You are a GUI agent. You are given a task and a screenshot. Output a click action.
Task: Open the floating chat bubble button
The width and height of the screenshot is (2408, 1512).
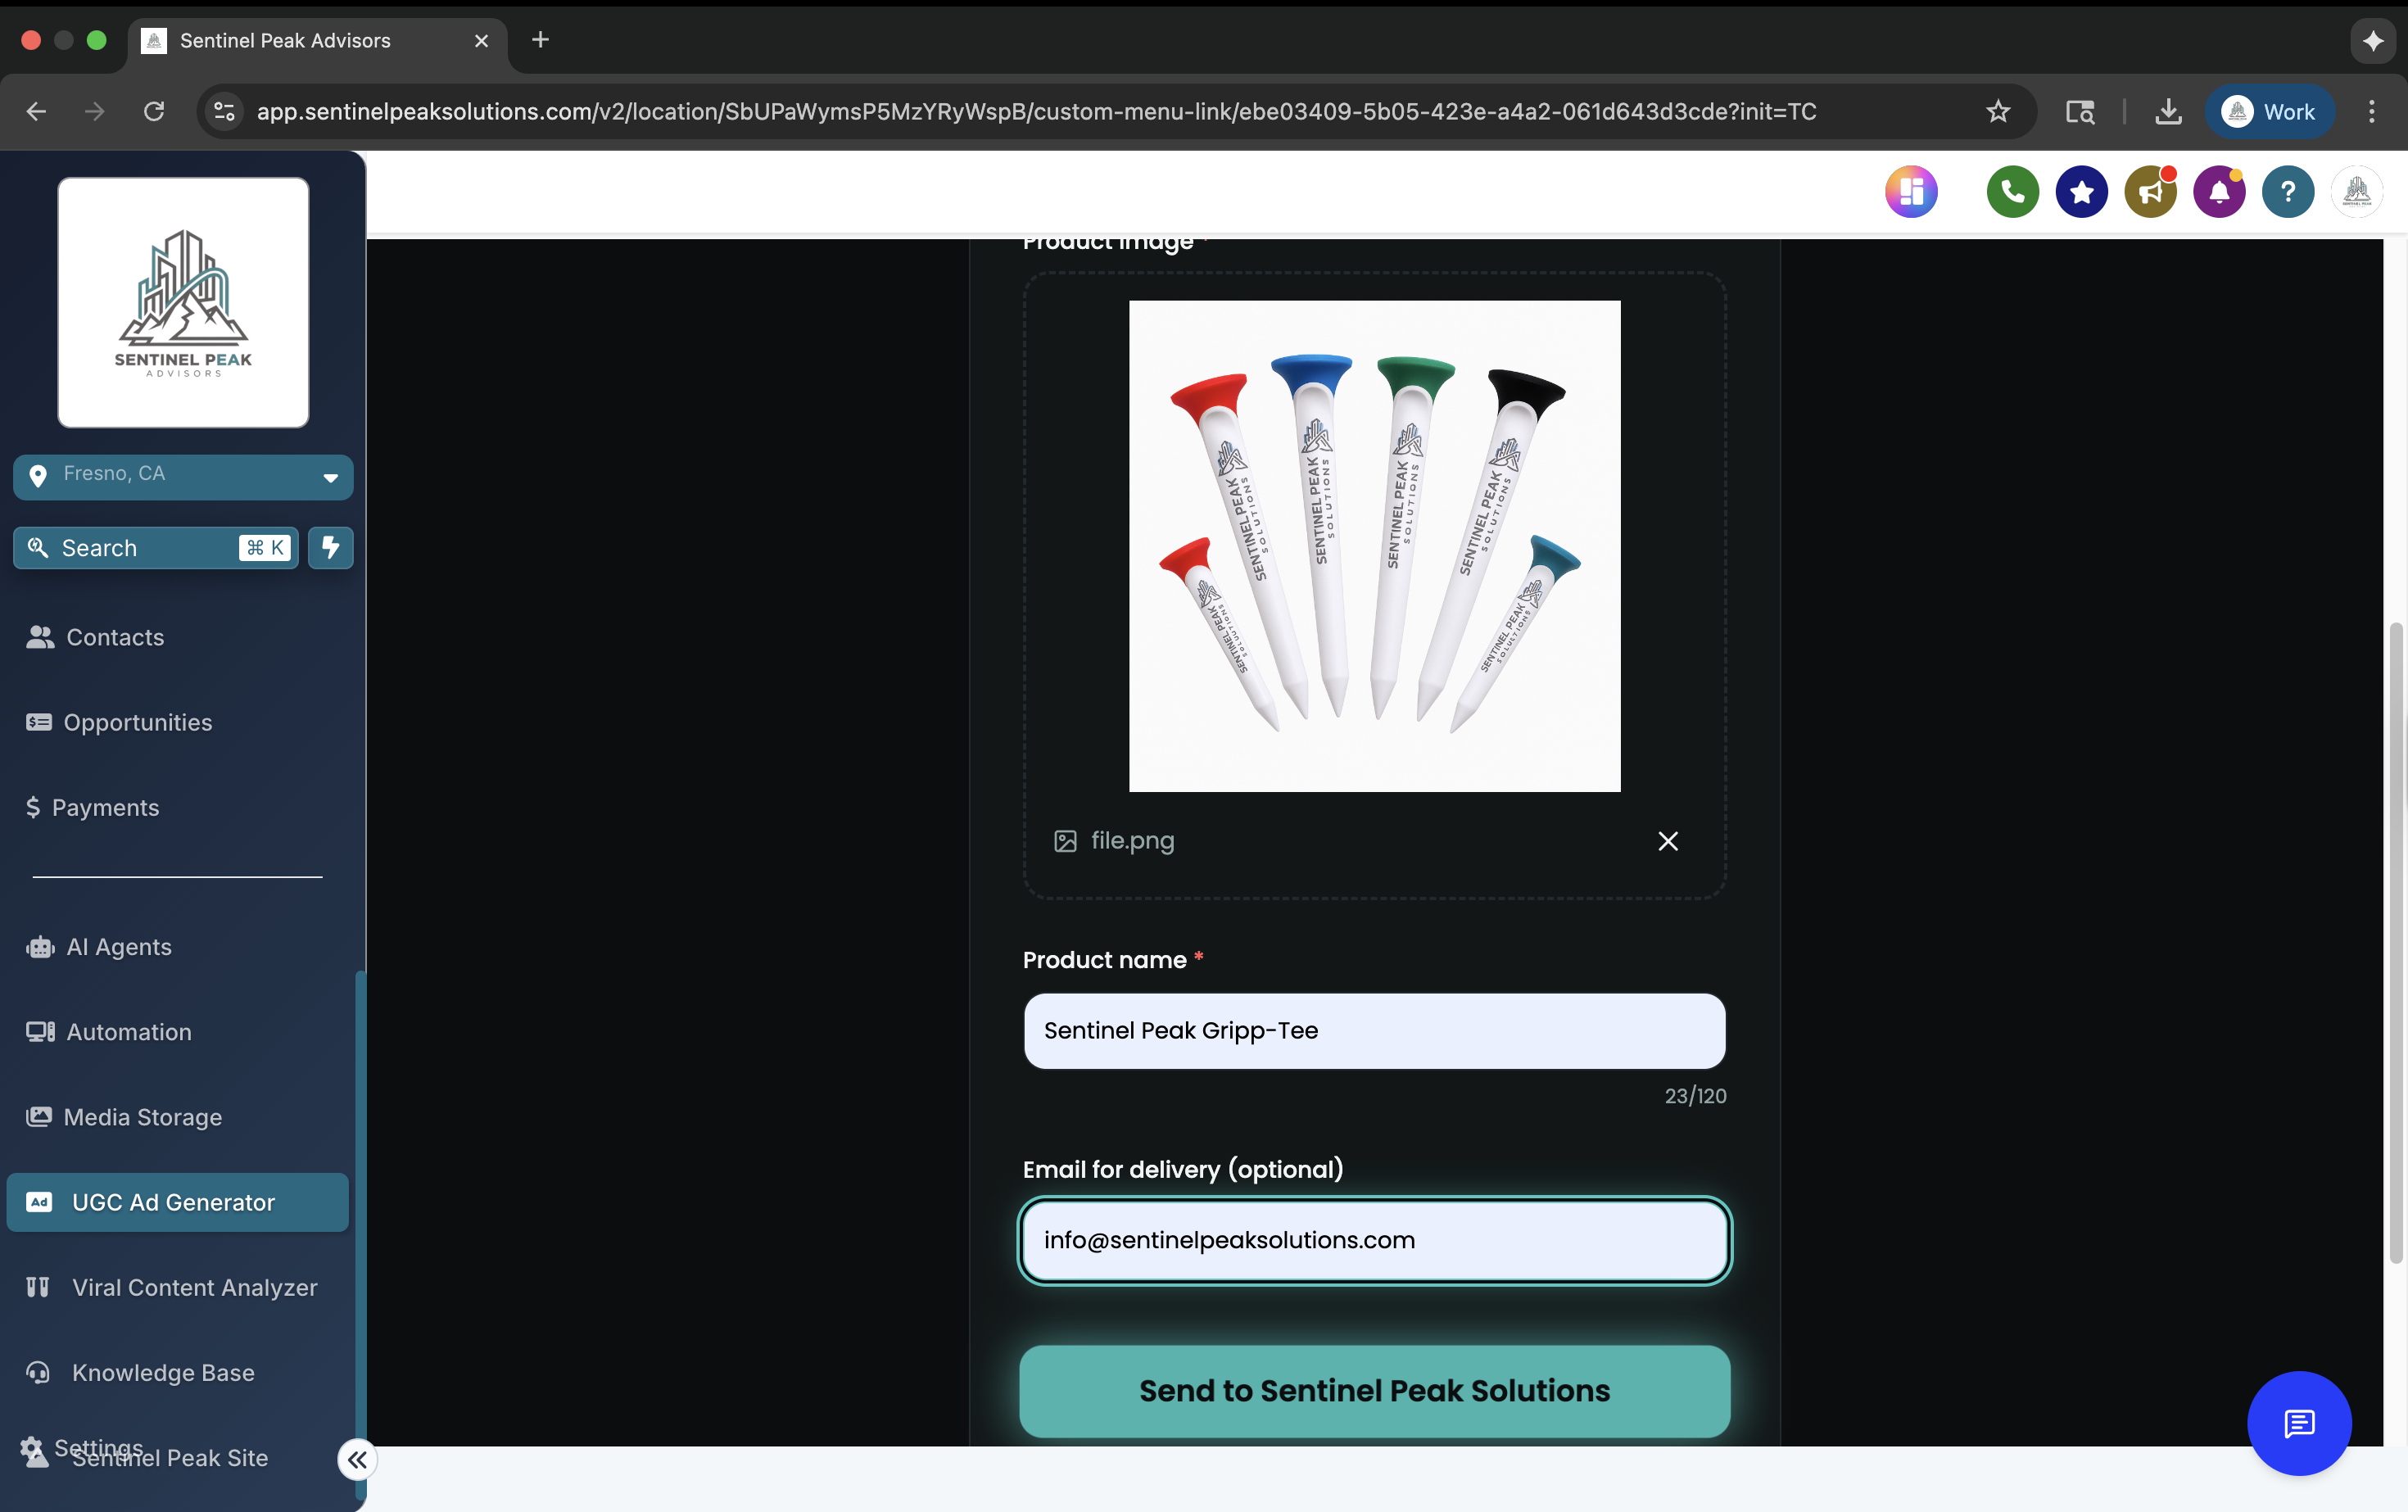click(2299, 1424)
